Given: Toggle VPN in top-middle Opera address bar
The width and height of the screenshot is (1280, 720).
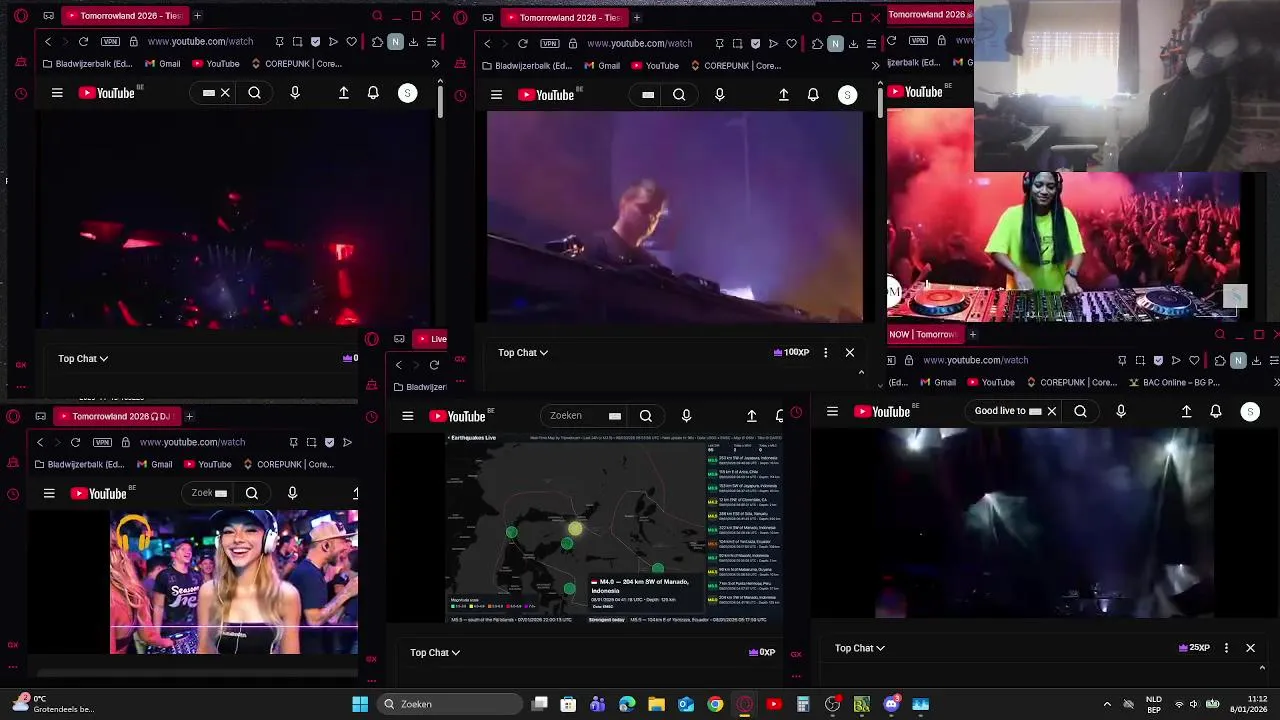Looking at the screenshot, I should [550, 44].
